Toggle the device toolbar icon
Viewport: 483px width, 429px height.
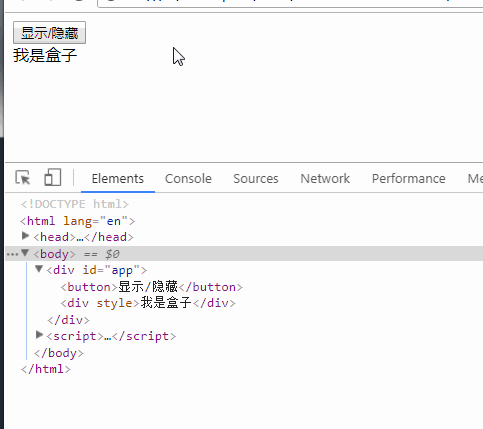click(53, 177)
